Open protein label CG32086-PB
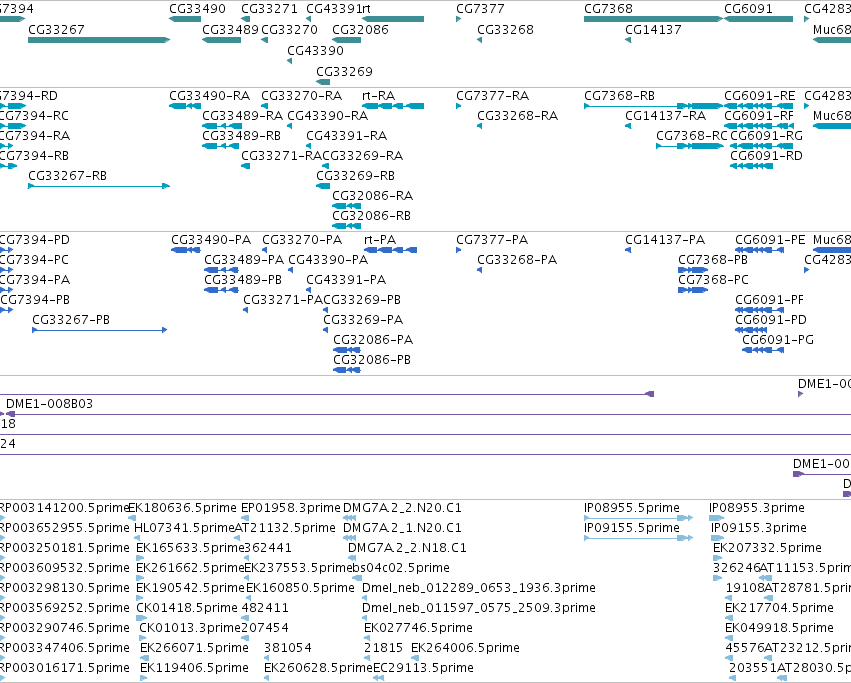The image size is (851, 683). [x=372, y=360]
